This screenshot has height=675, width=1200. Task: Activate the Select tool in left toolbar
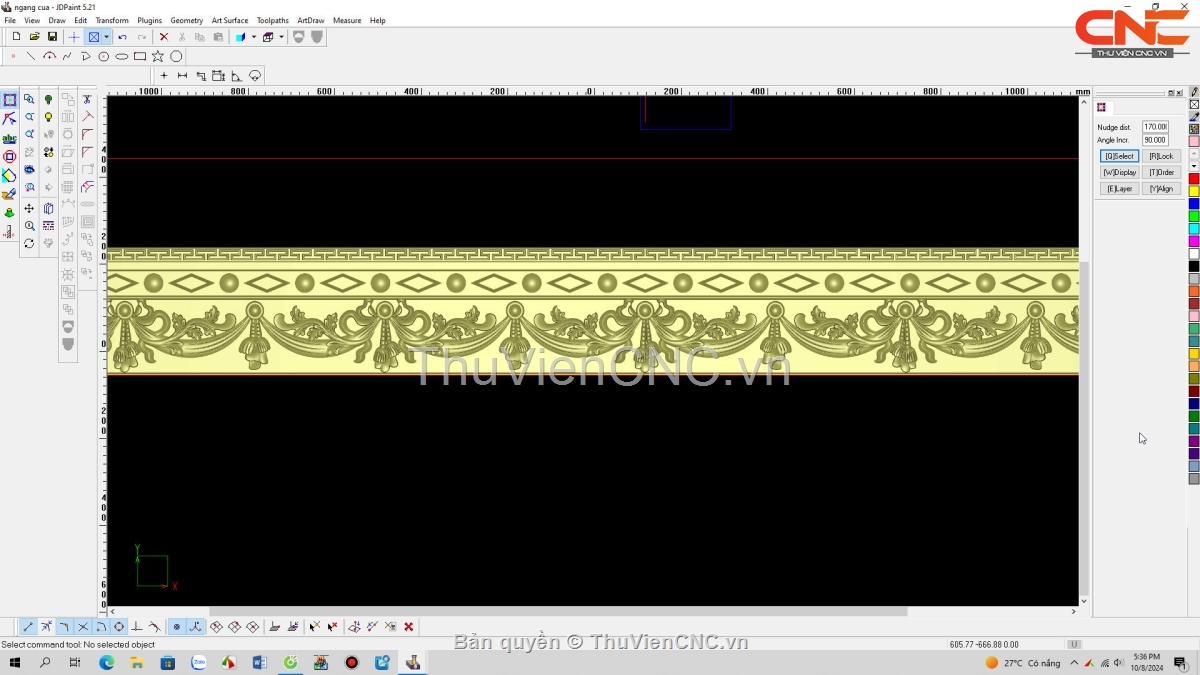[10, 100]
